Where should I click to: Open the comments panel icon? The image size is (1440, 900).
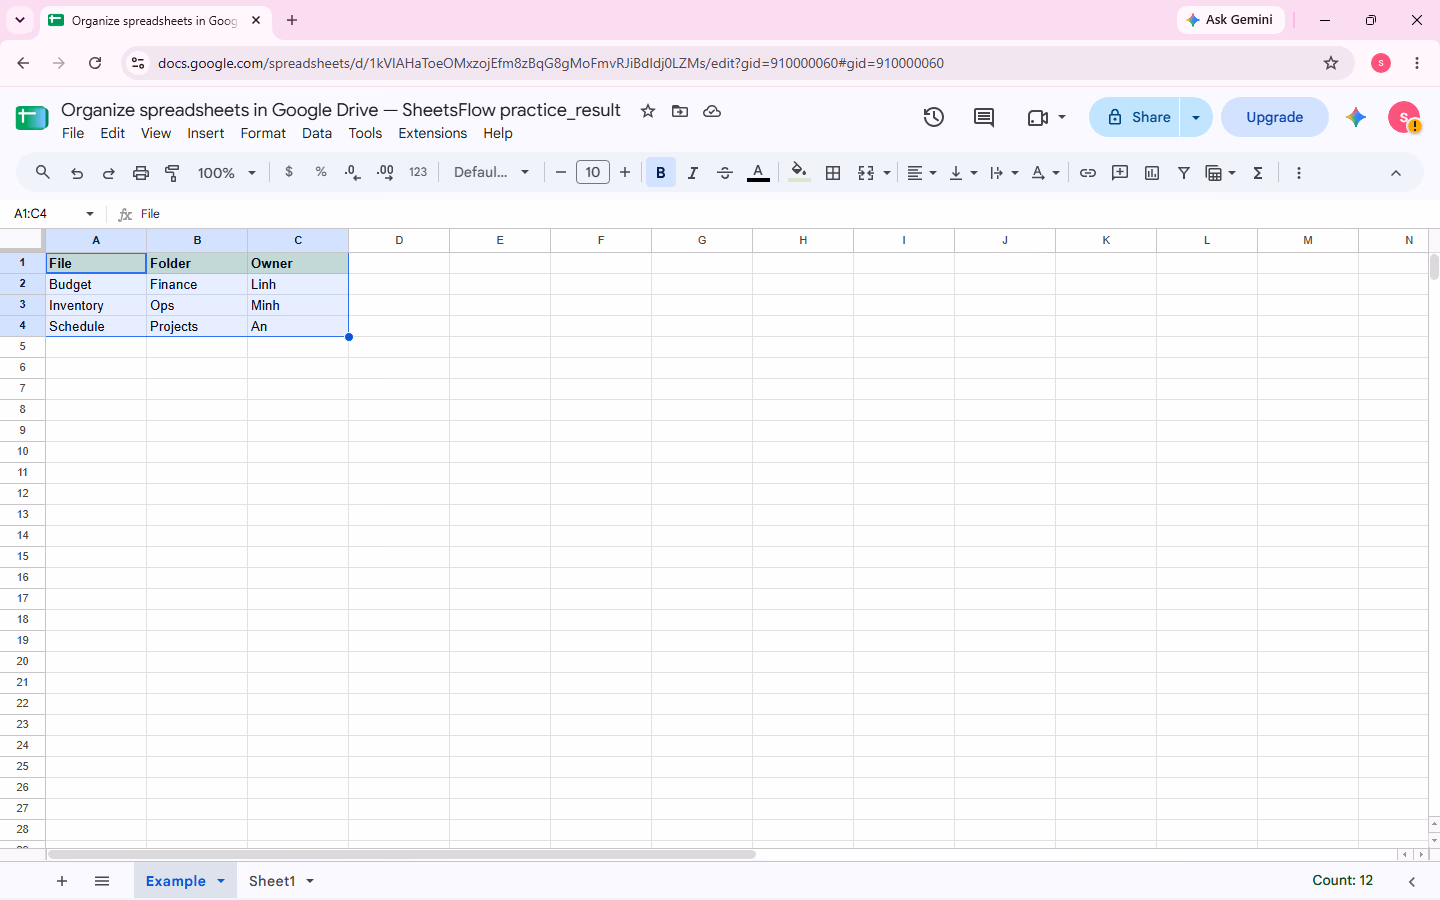984,117
